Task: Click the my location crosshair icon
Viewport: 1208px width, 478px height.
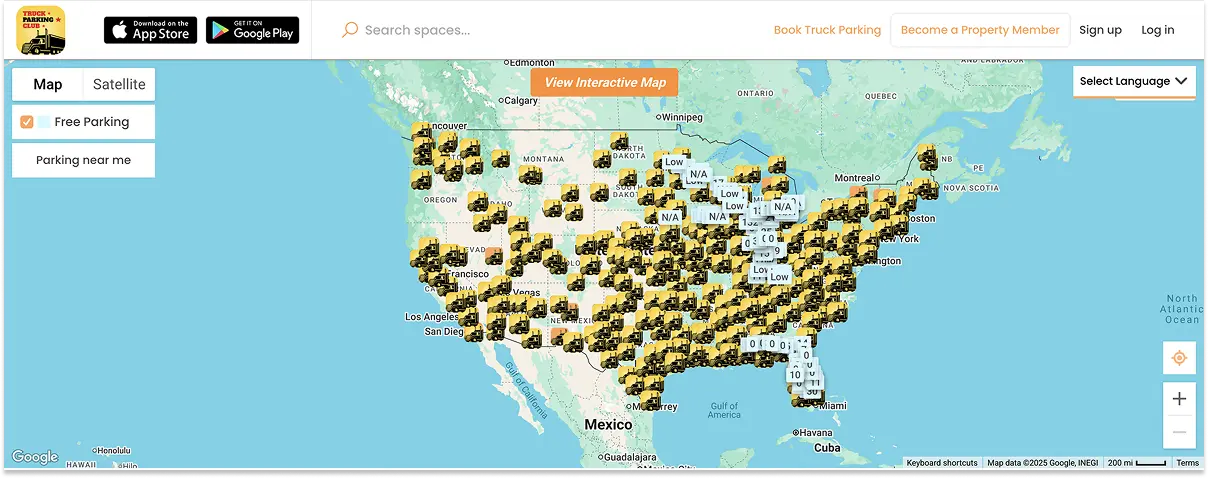Action: [x=1179, y=358]
